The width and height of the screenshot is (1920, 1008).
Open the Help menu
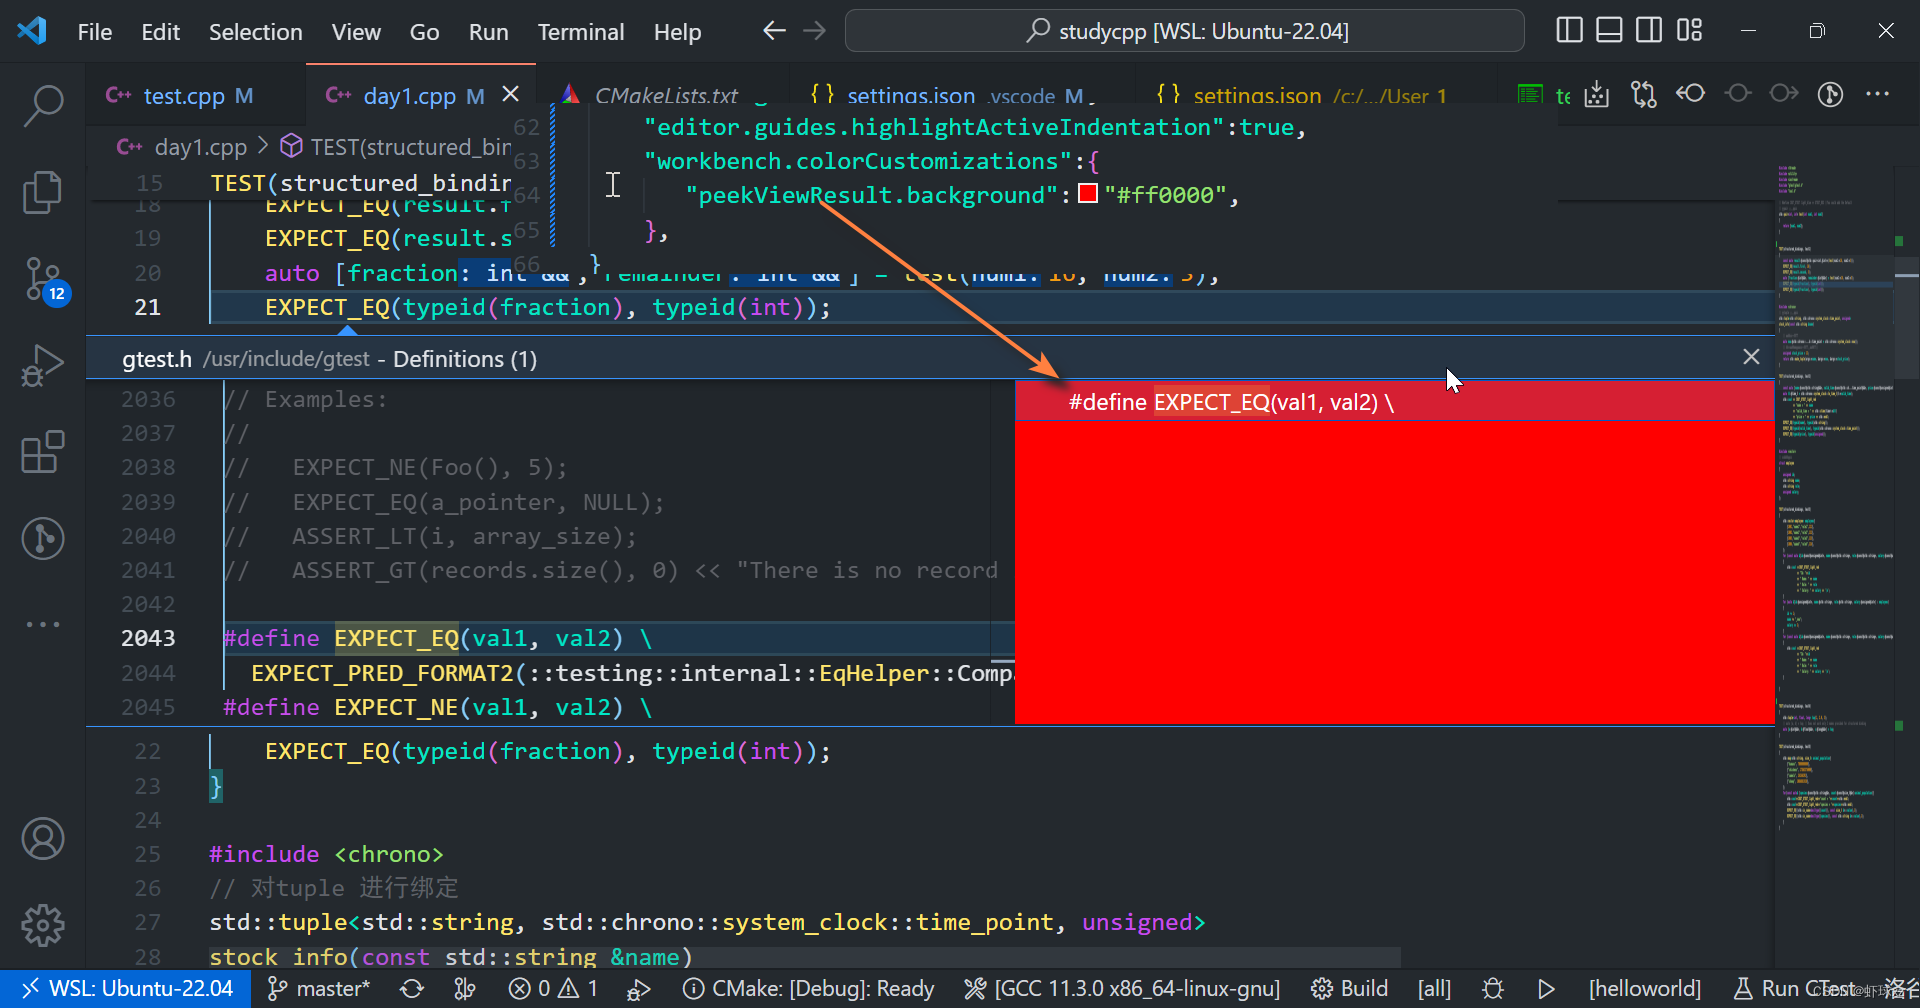[x=677, y=32]
